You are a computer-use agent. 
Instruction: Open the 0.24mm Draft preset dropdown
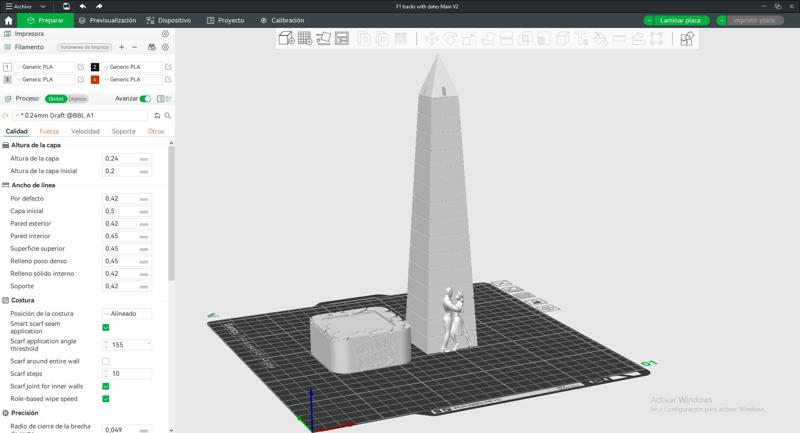[80, 116]
